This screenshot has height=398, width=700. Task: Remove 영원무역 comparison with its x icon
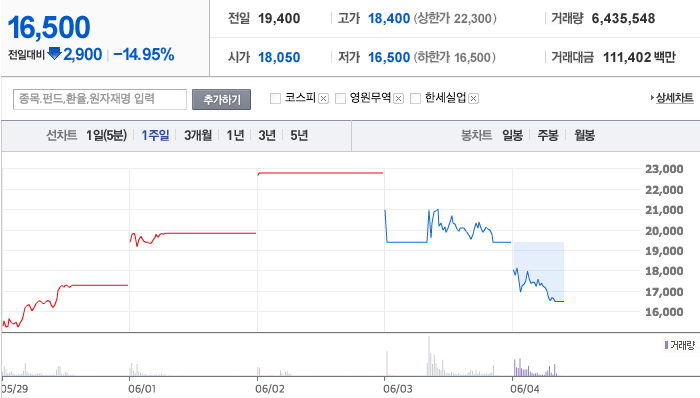point(399,99)
